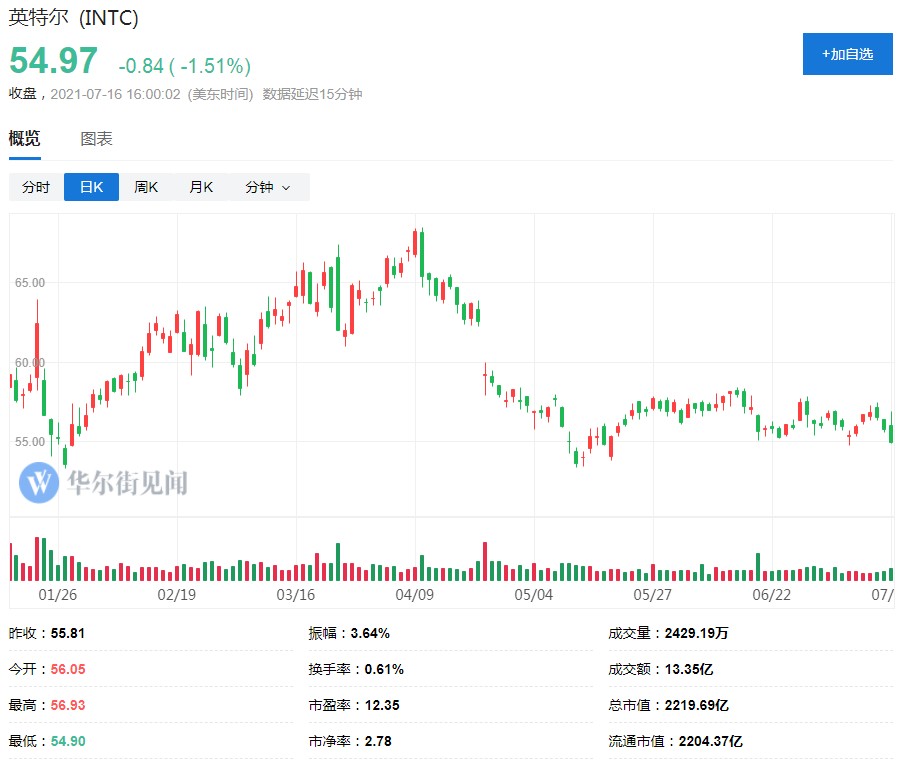Click the 市盈率 value 12.35
Viewport: 901px width, 762px height.
(382, 705)
